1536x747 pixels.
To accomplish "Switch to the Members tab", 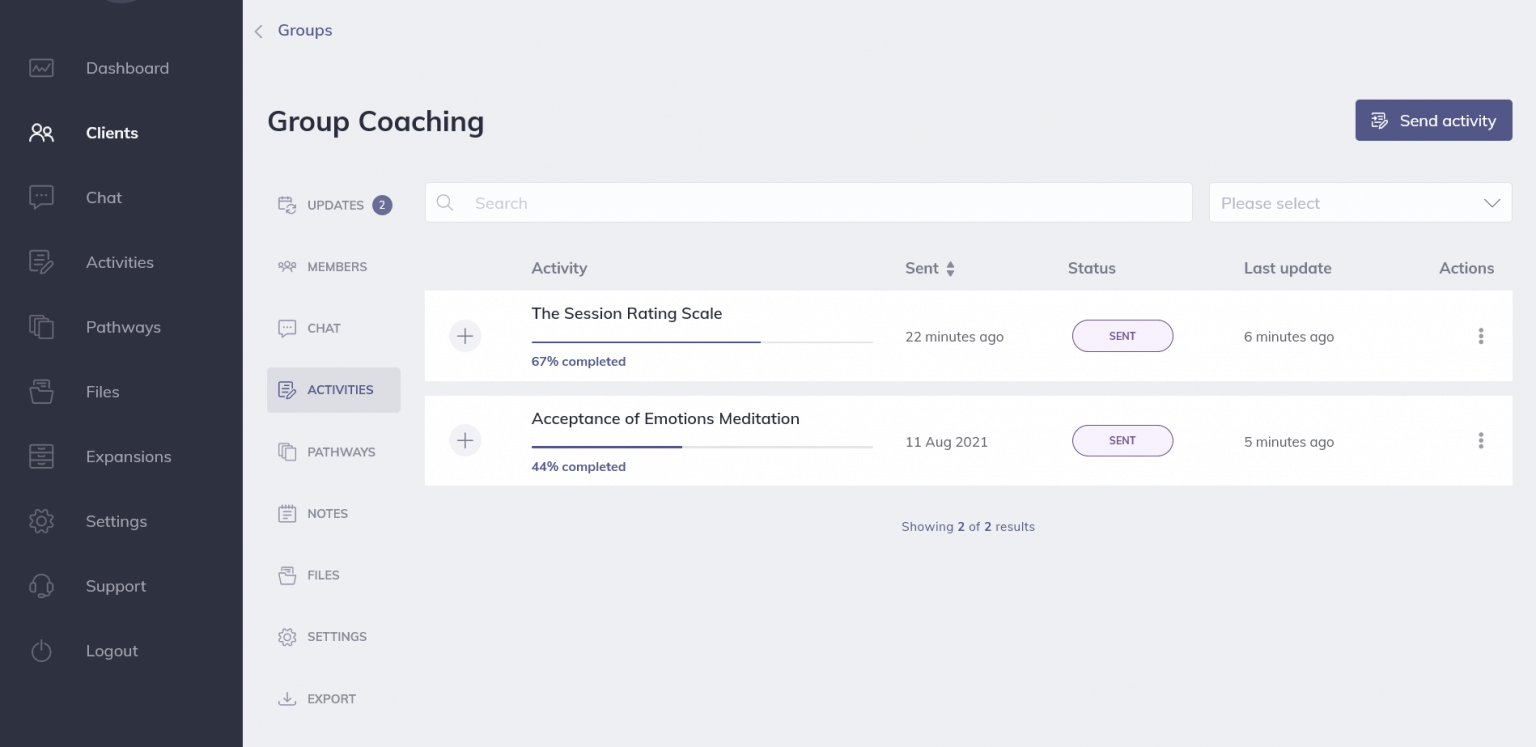I will coord(334,266).
